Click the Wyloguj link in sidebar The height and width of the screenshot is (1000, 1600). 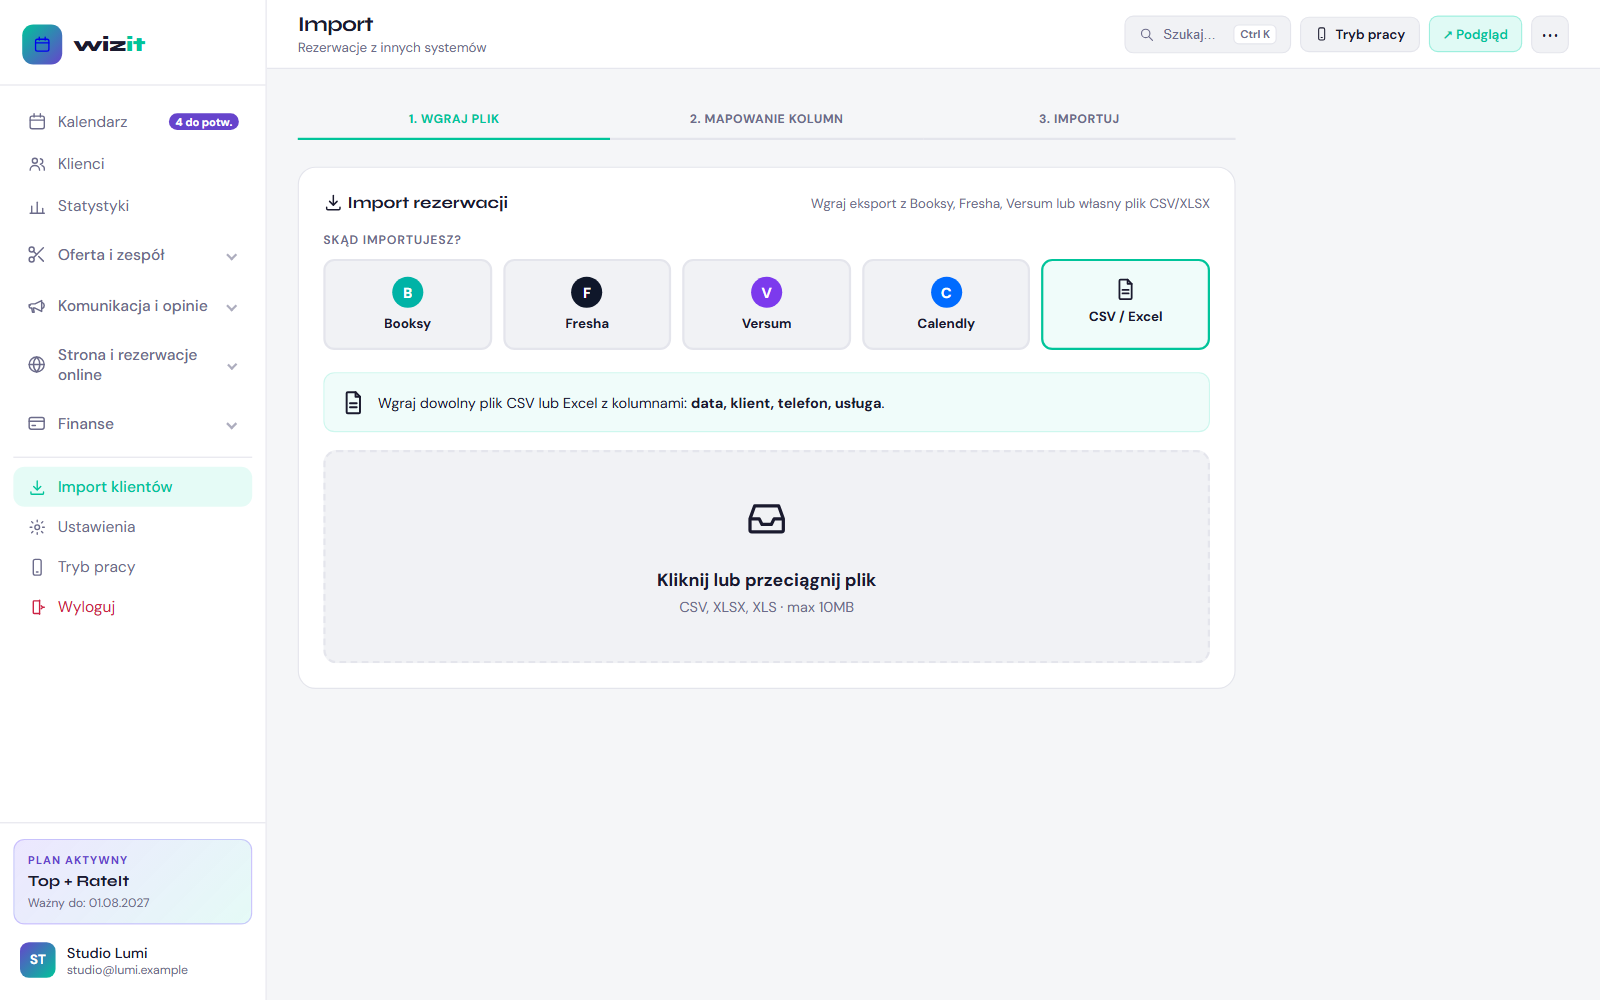tap(133, 607)
